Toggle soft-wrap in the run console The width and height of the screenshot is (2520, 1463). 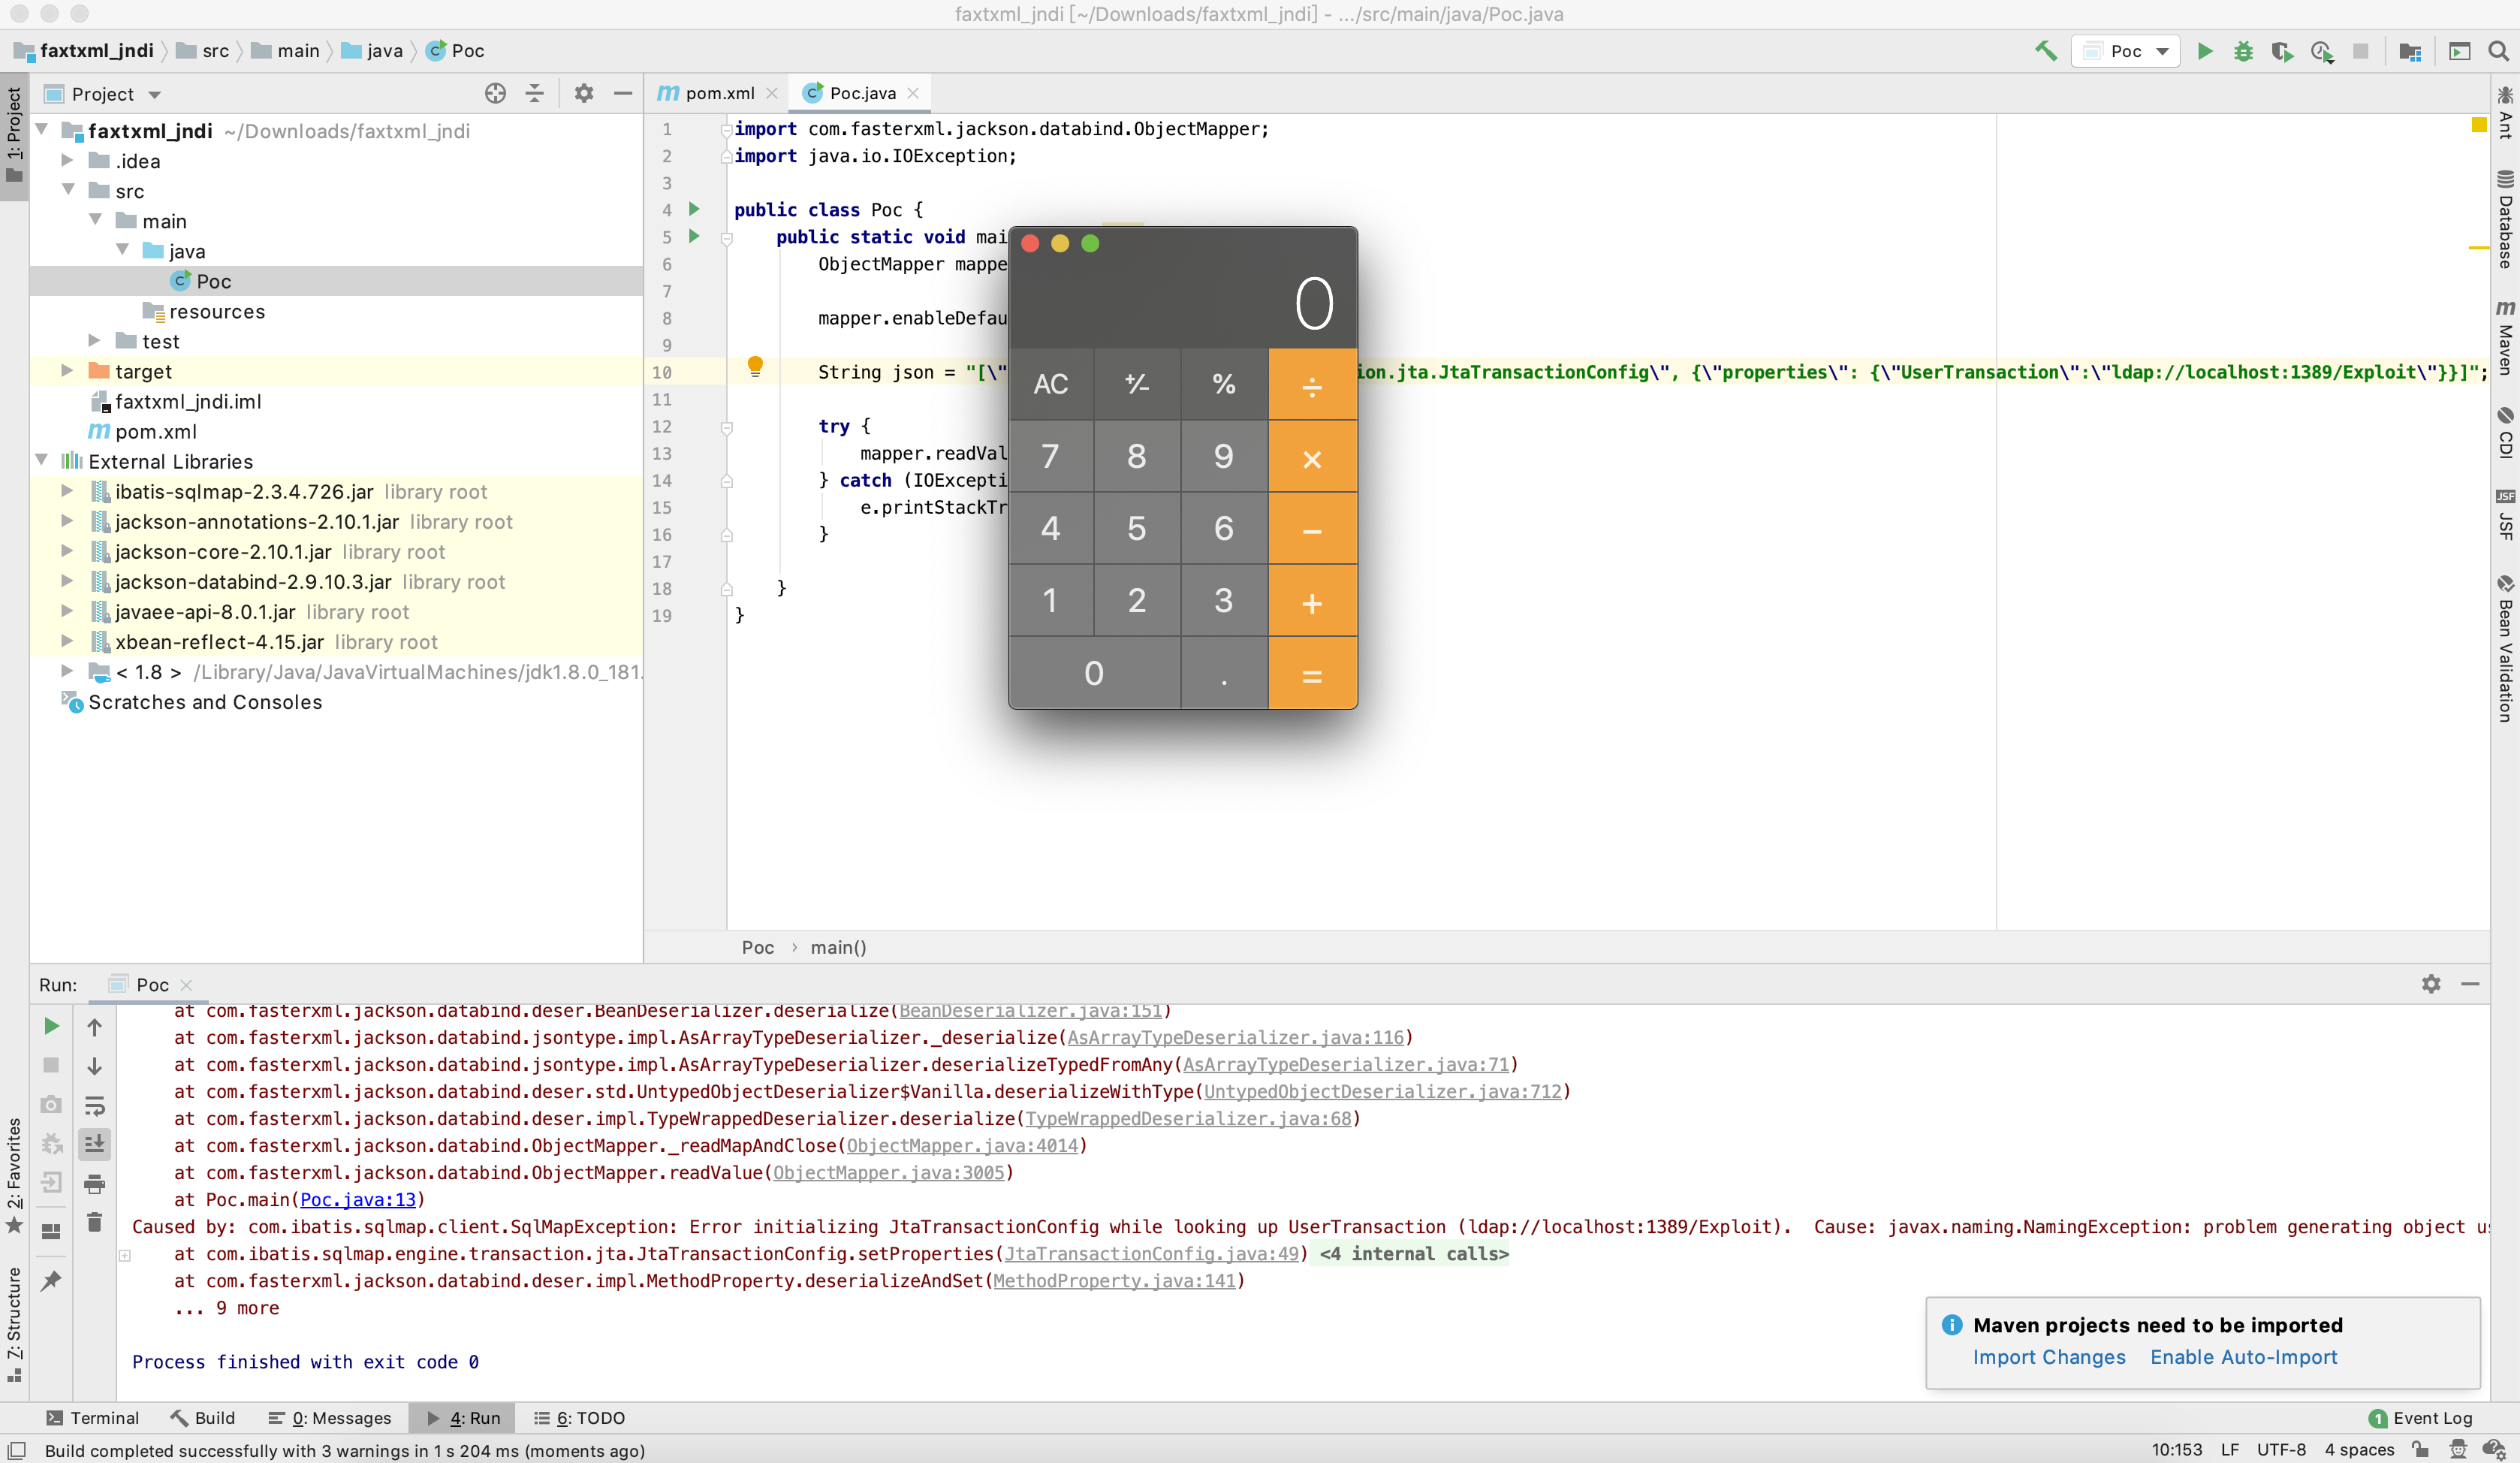(x=94, y=1106)
